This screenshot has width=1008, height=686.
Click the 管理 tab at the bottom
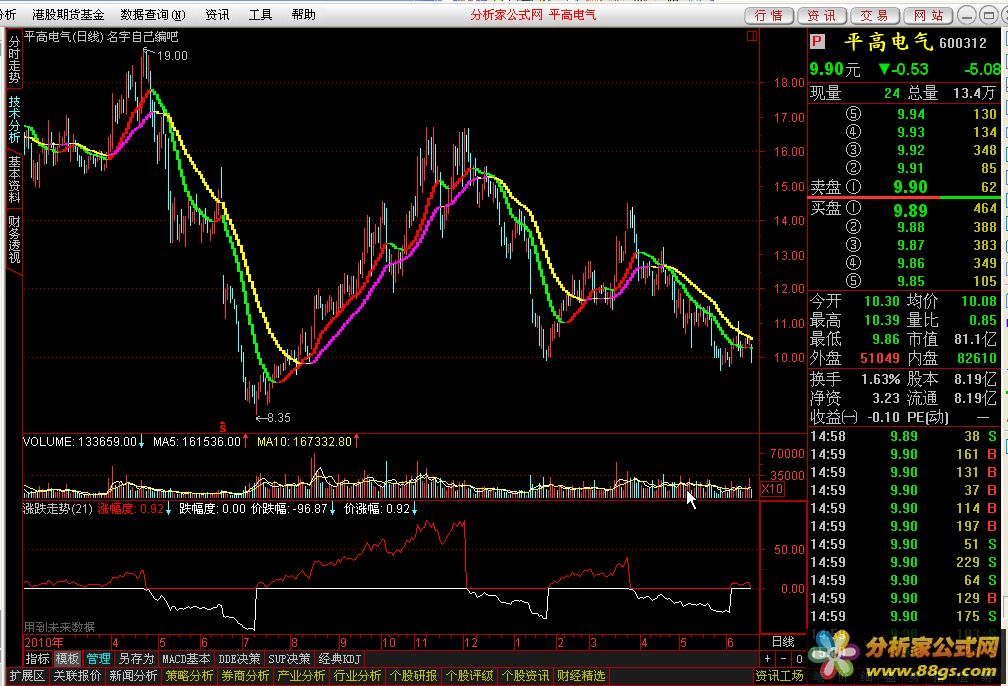98,659
